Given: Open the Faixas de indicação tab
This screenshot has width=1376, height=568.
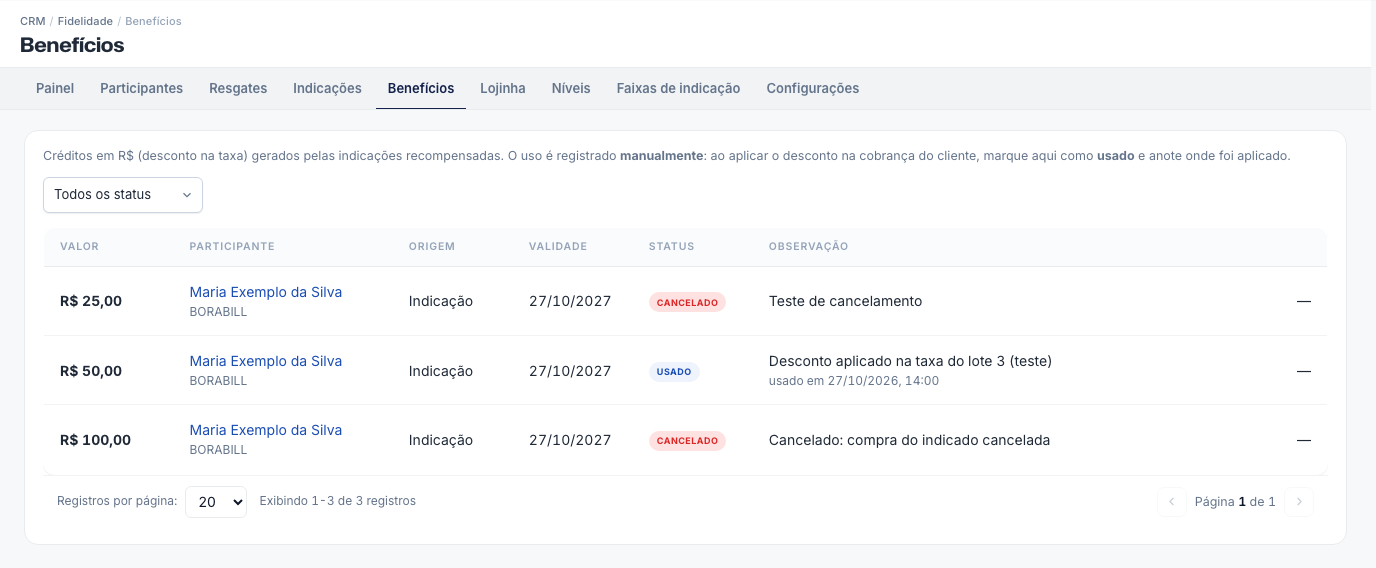Looking at the screenshot, I should point(678,88).
